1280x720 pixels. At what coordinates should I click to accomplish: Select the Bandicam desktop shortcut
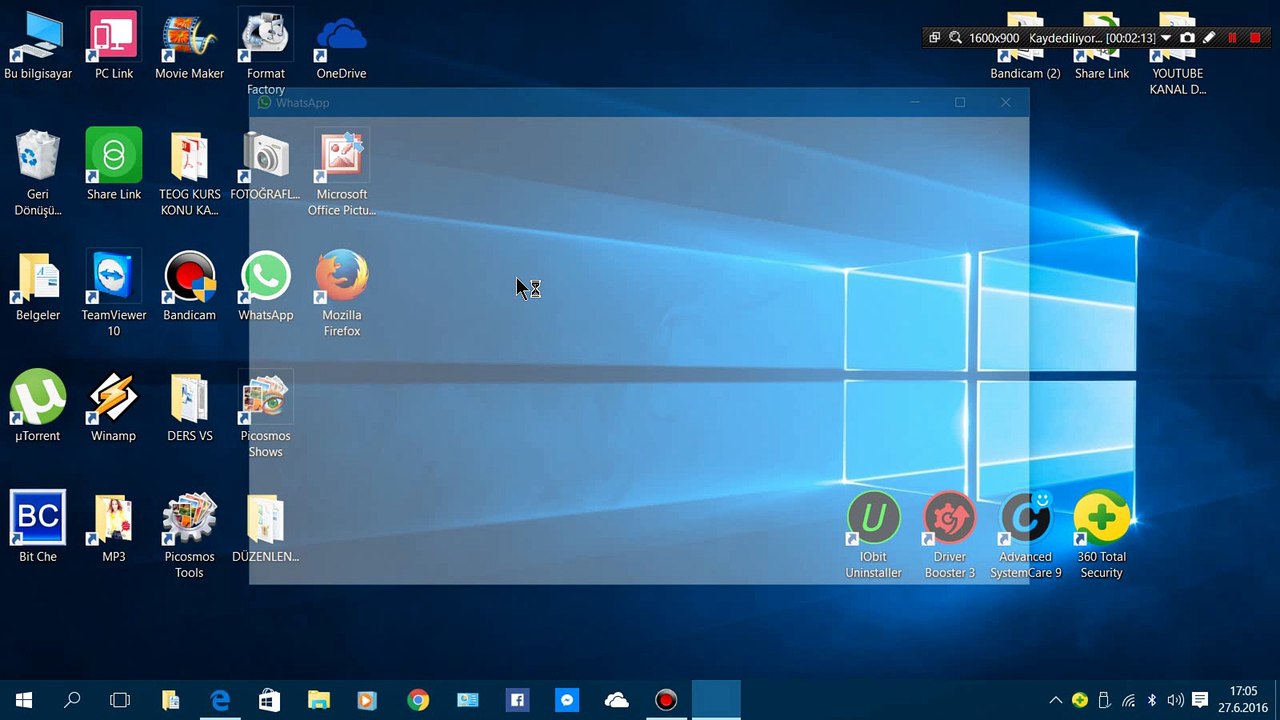coord(189,287)
